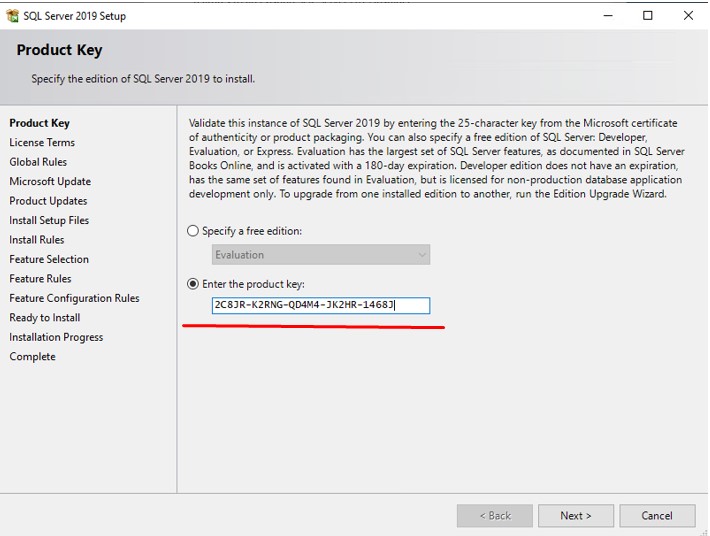Choose Install Setup Files in the sidebar
This screenshot has width=710, height=536.
click(x=49, y=220)
